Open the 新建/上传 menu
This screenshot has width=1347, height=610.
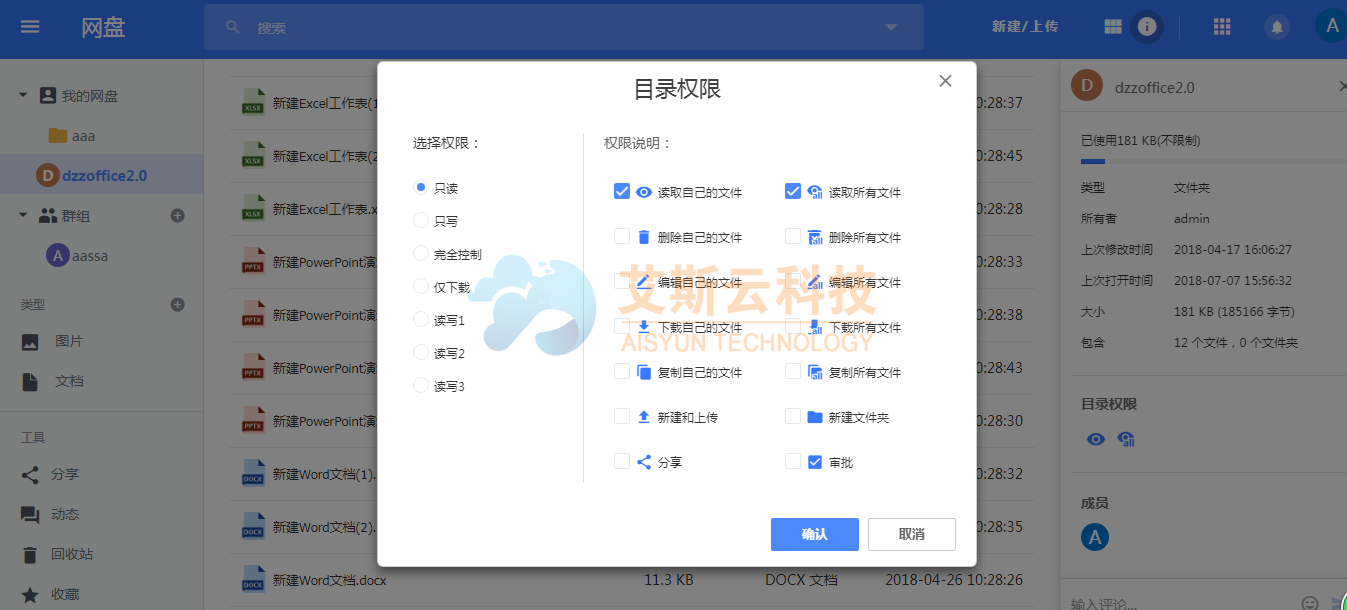(1026, 26)
